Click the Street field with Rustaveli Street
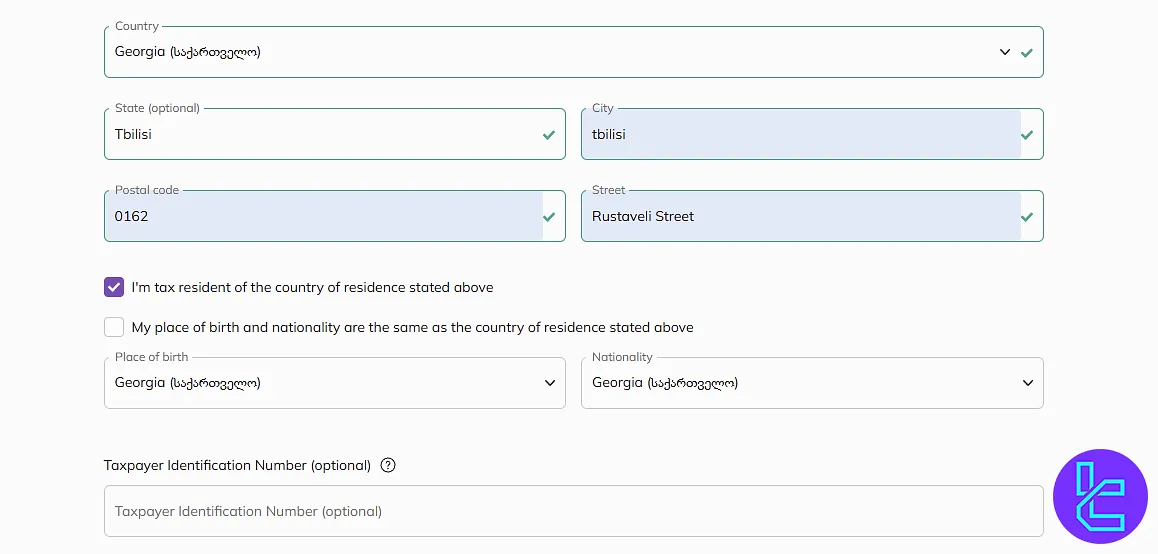Screen dimensions: 1158x554 point(812,216)
